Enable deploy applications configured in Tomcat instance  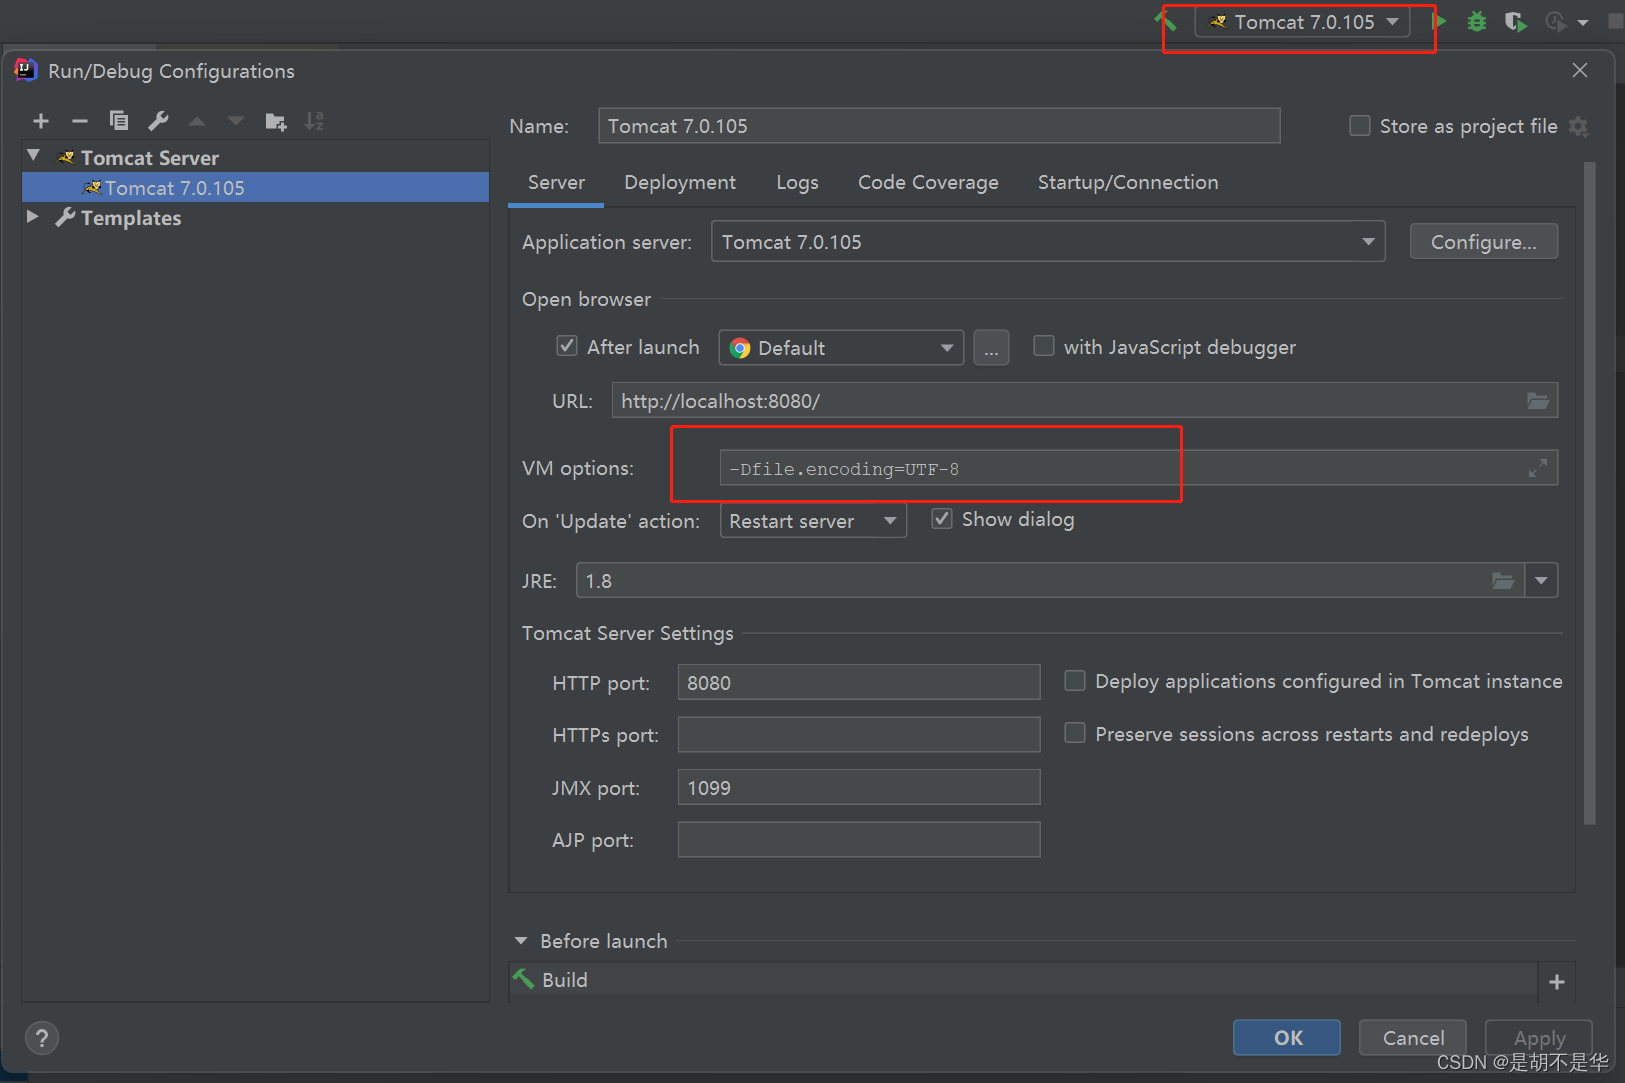[1075, 681]
